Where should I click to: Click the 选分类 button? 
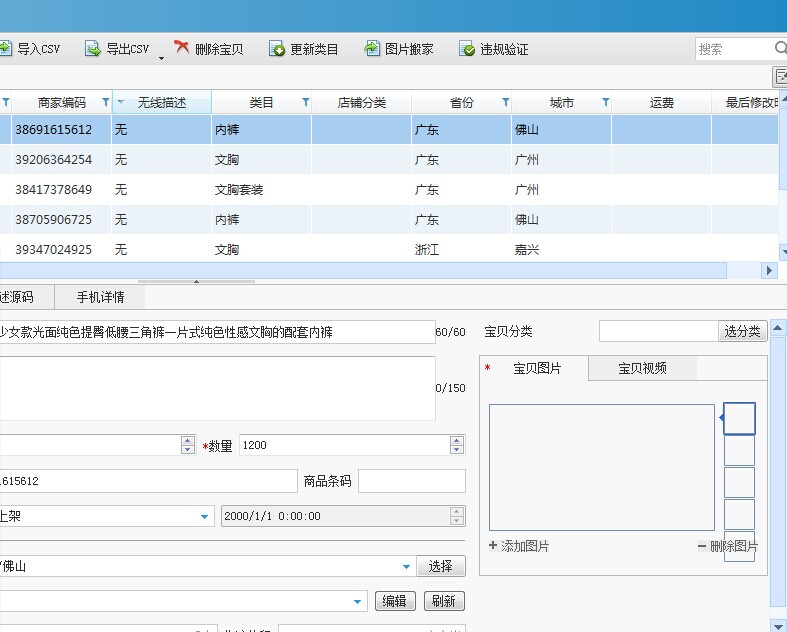742,331
